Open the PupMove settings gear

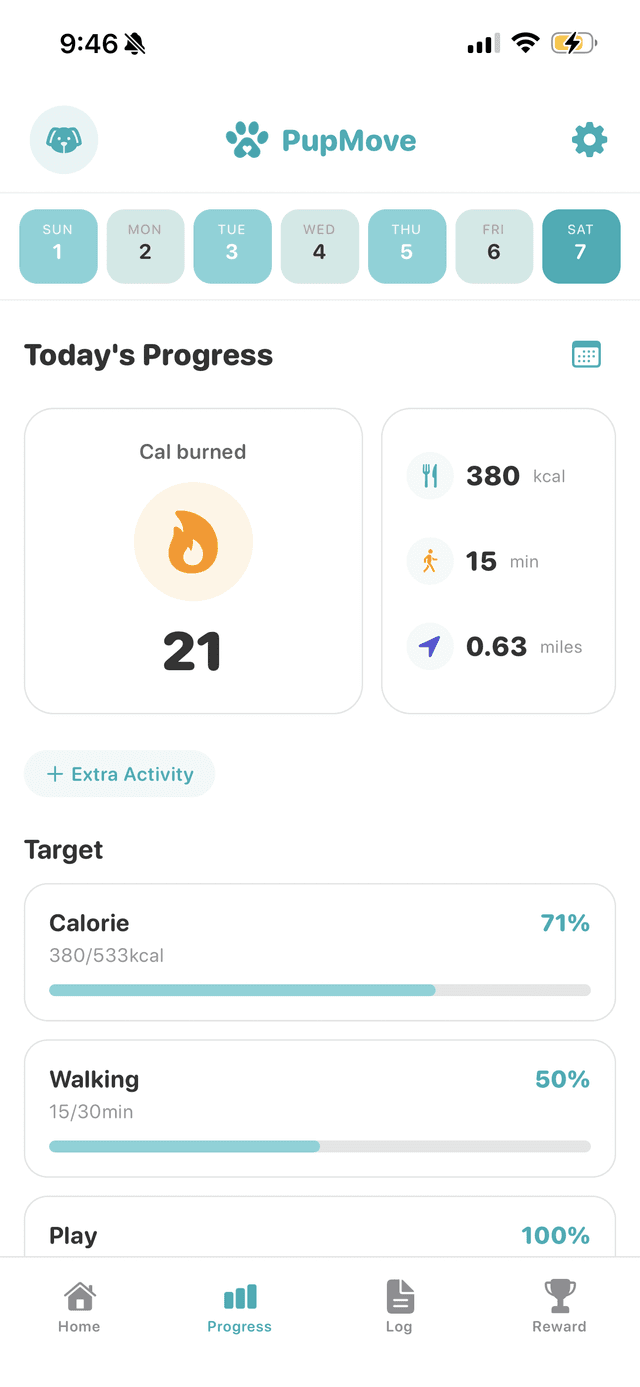589,140
